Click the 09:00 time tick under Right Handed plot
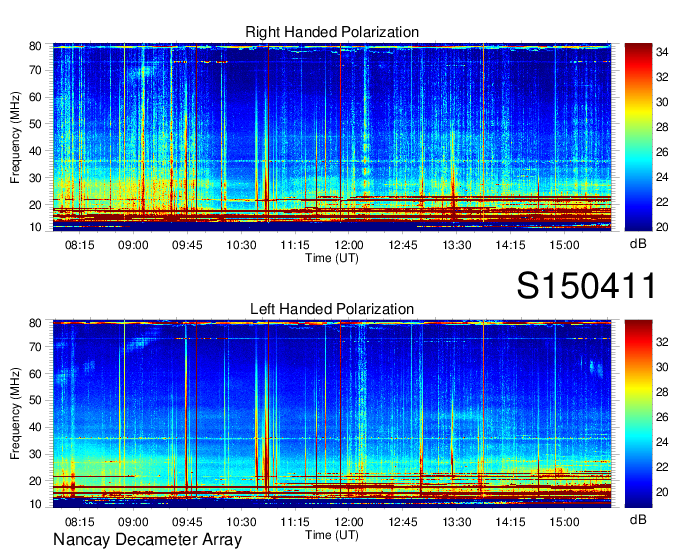Viewport: 680px width, 552px height. pyautogui.click(x=133, y=245)
